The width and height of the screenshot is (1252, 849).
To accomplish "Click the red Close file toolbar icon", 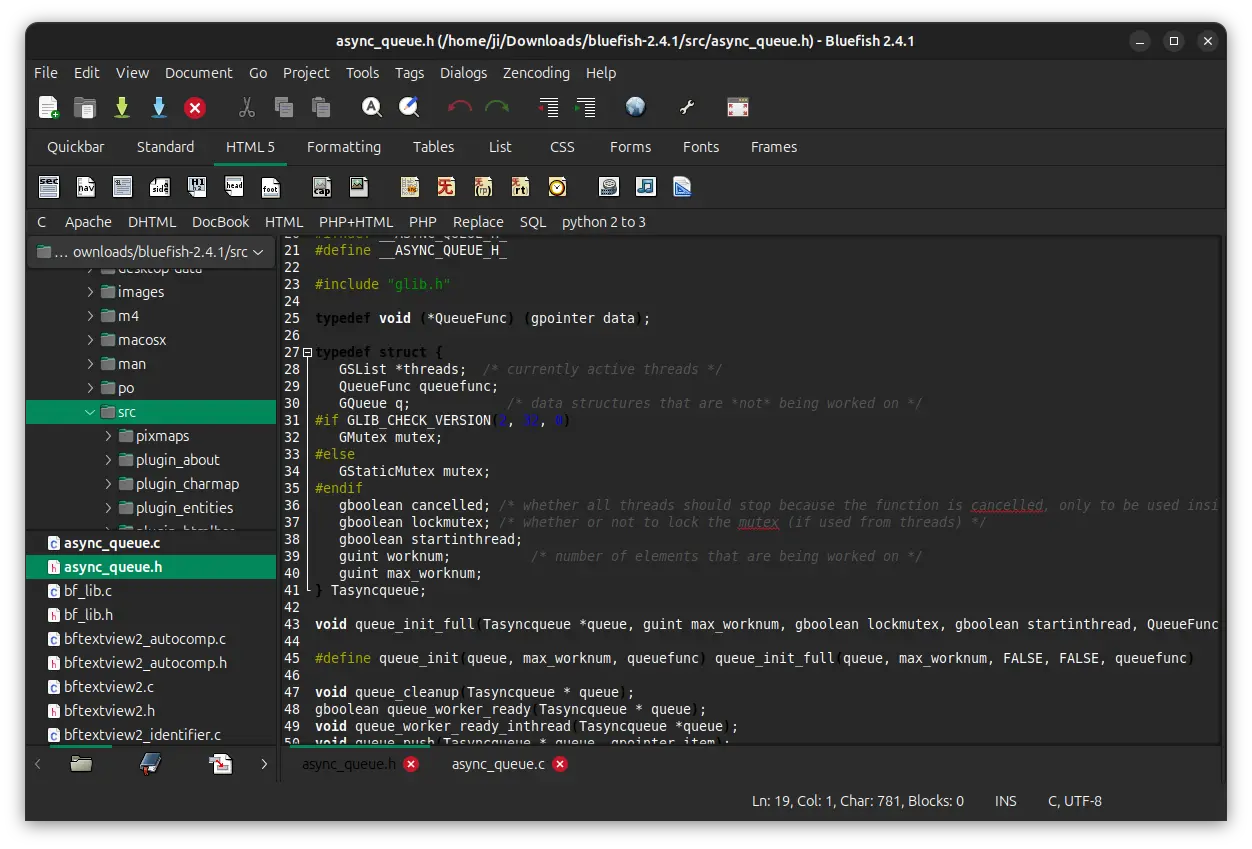I will 195,108.
